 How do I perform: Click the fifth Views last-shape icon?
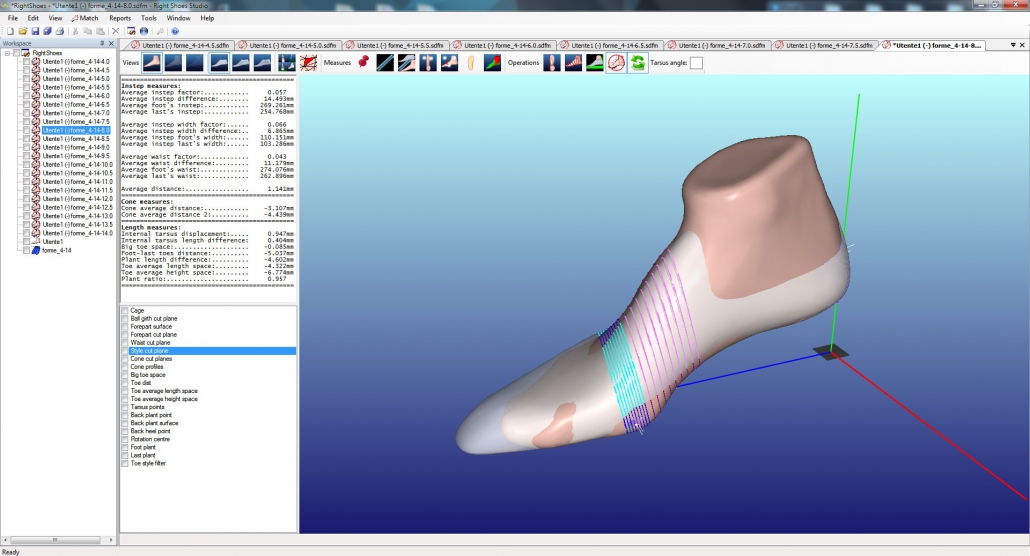click(240, 62)
